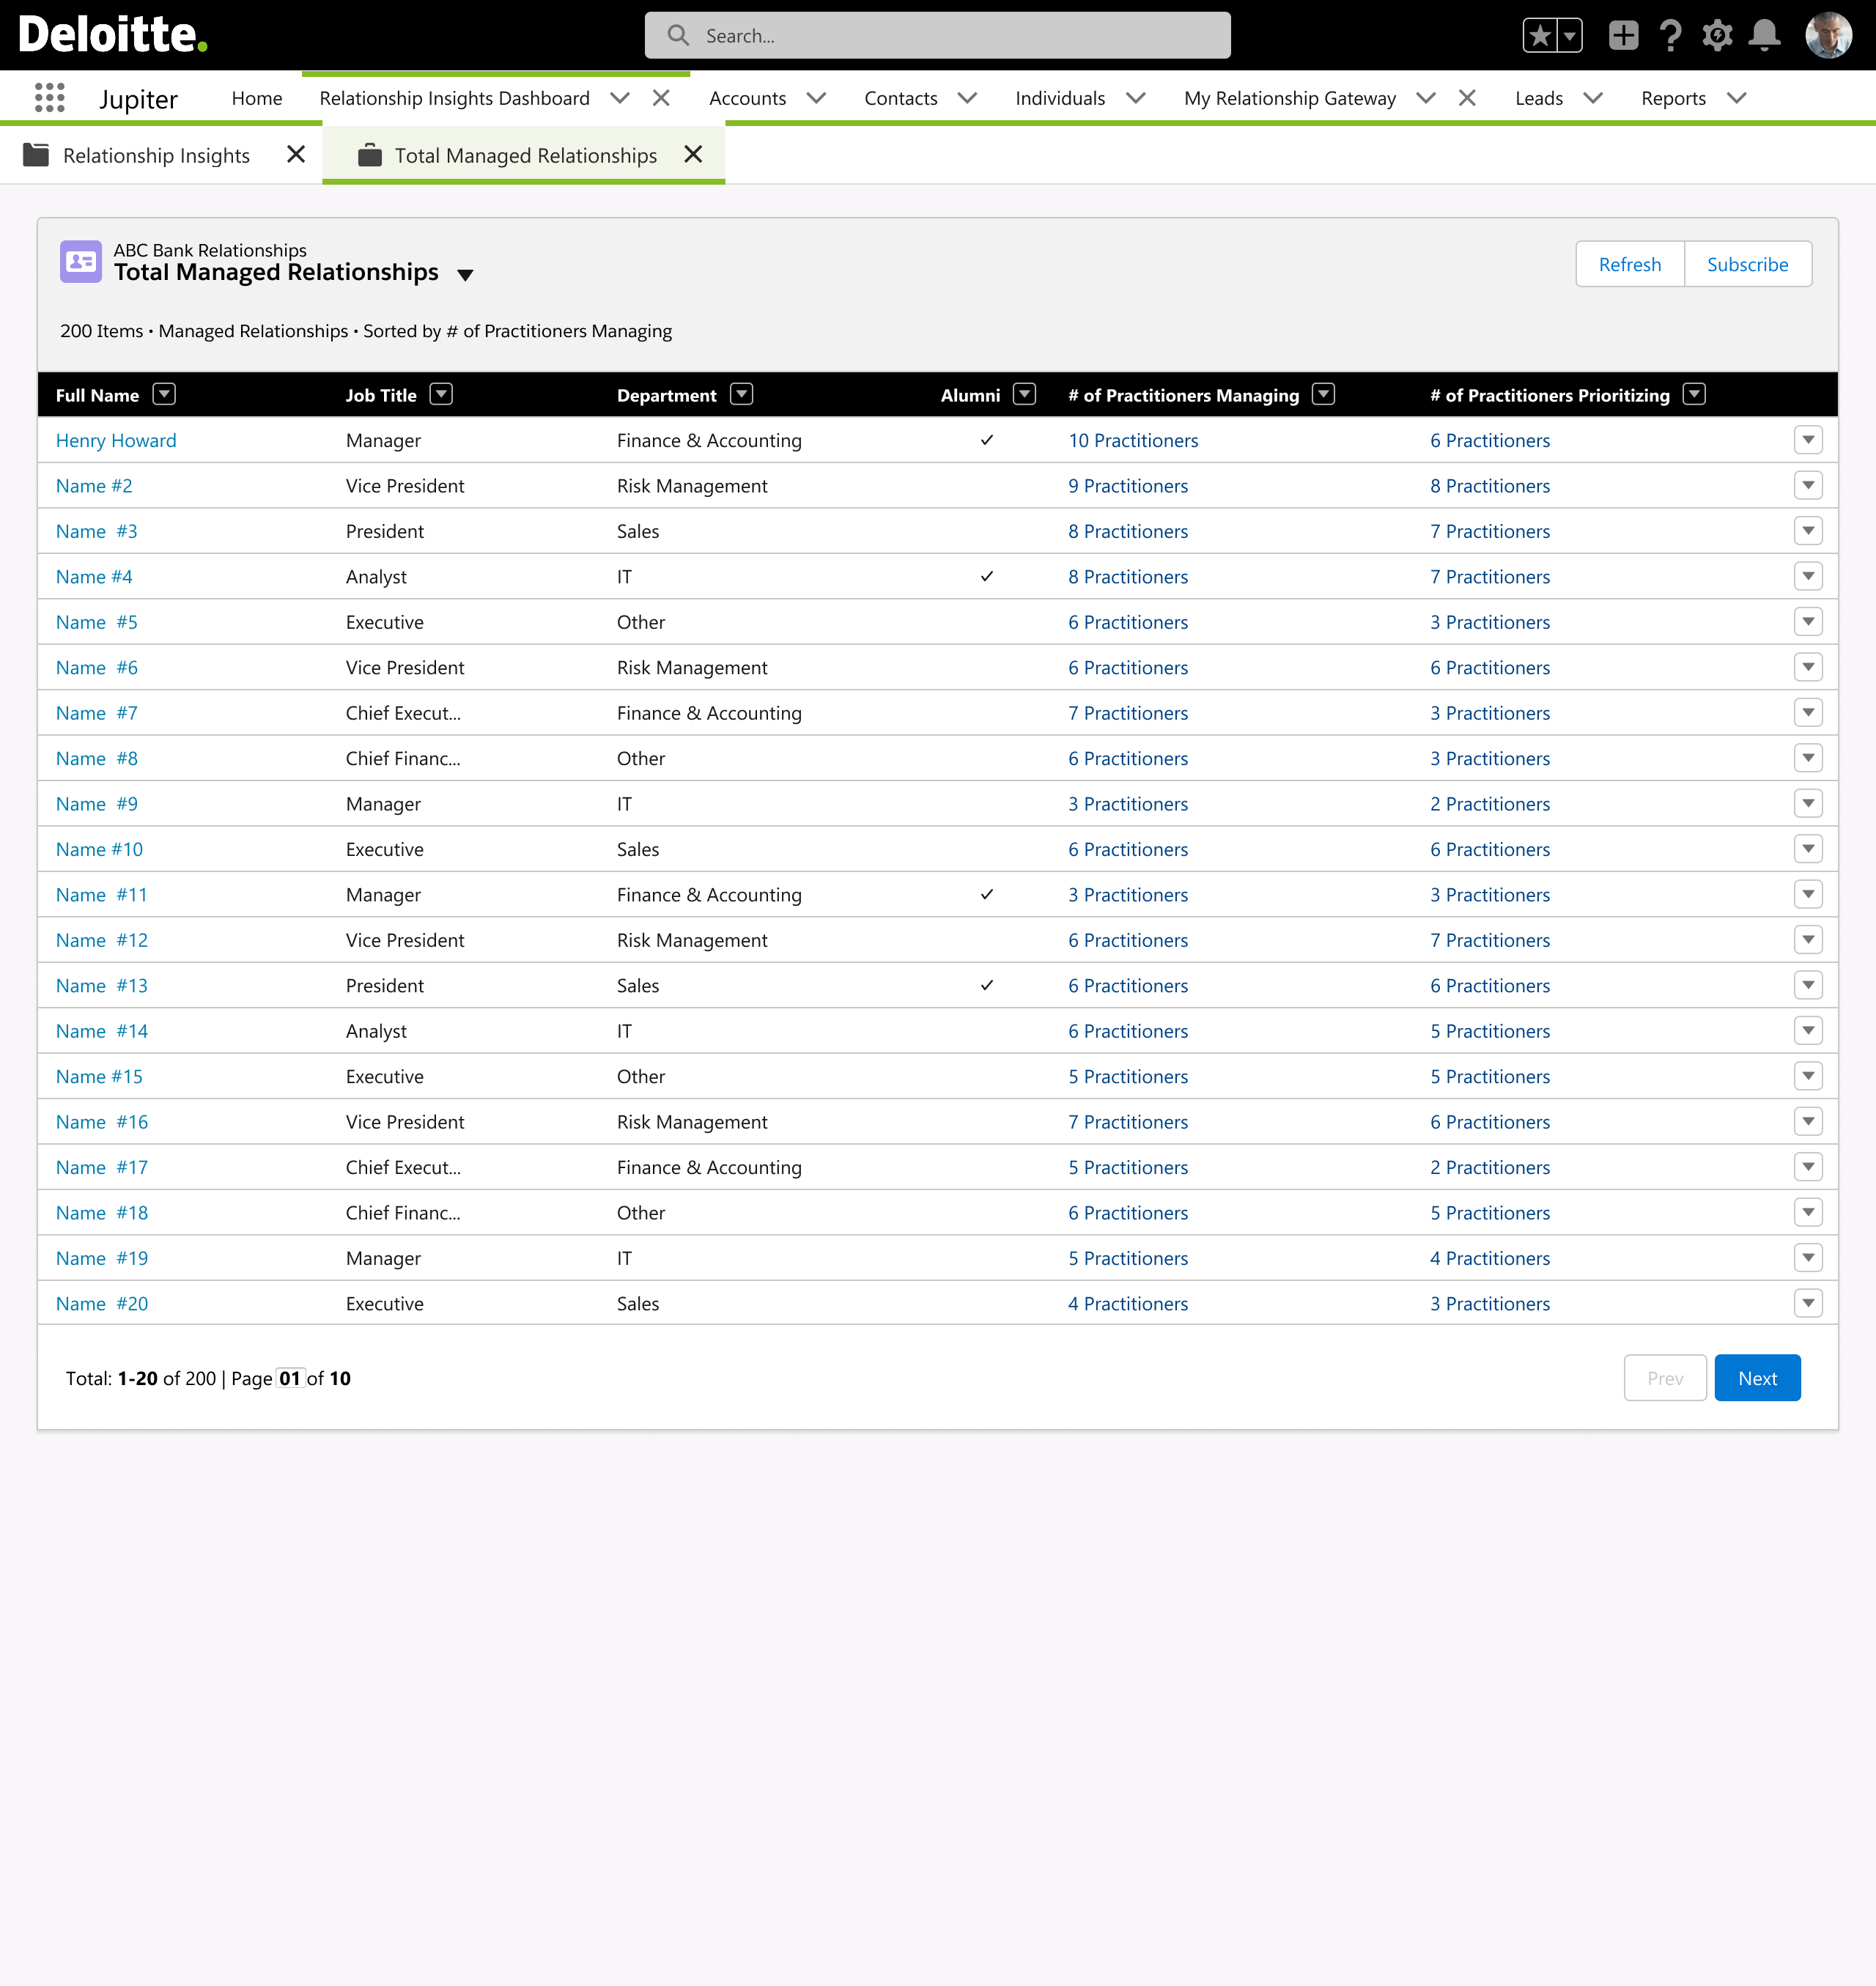Open the Individuals tab
1876x1986 pixels.
click(x=1060, y=98)
